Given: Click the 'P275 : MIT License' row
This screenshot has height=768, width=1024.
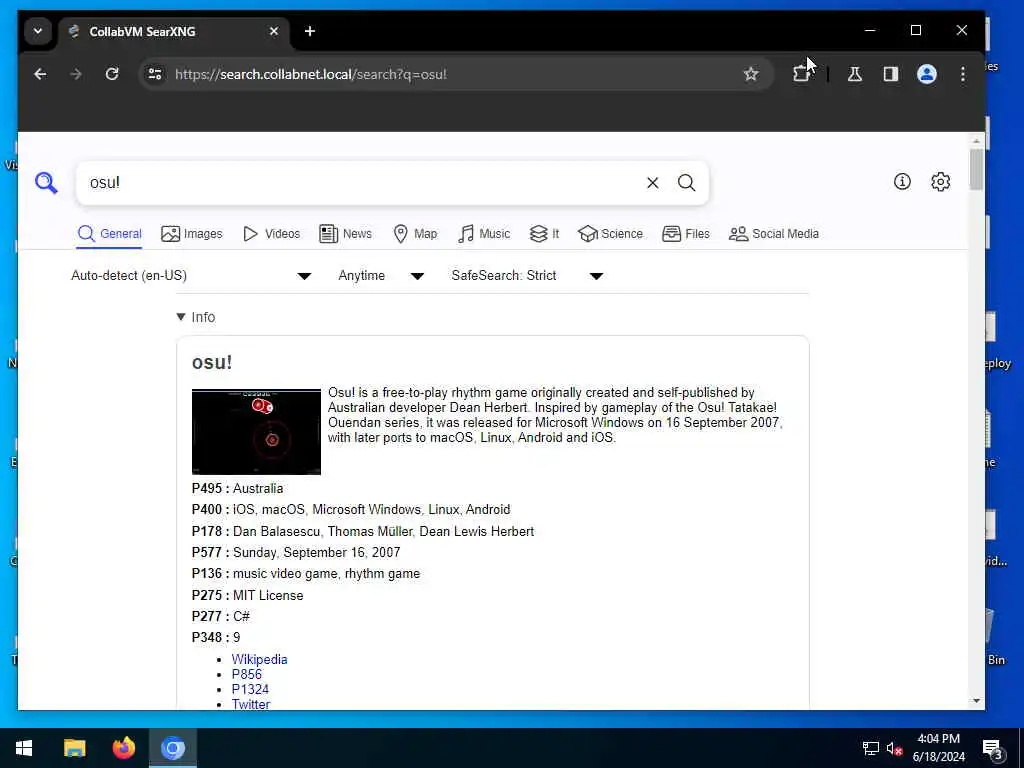Looking at the screenshot, I should point(248,596).
